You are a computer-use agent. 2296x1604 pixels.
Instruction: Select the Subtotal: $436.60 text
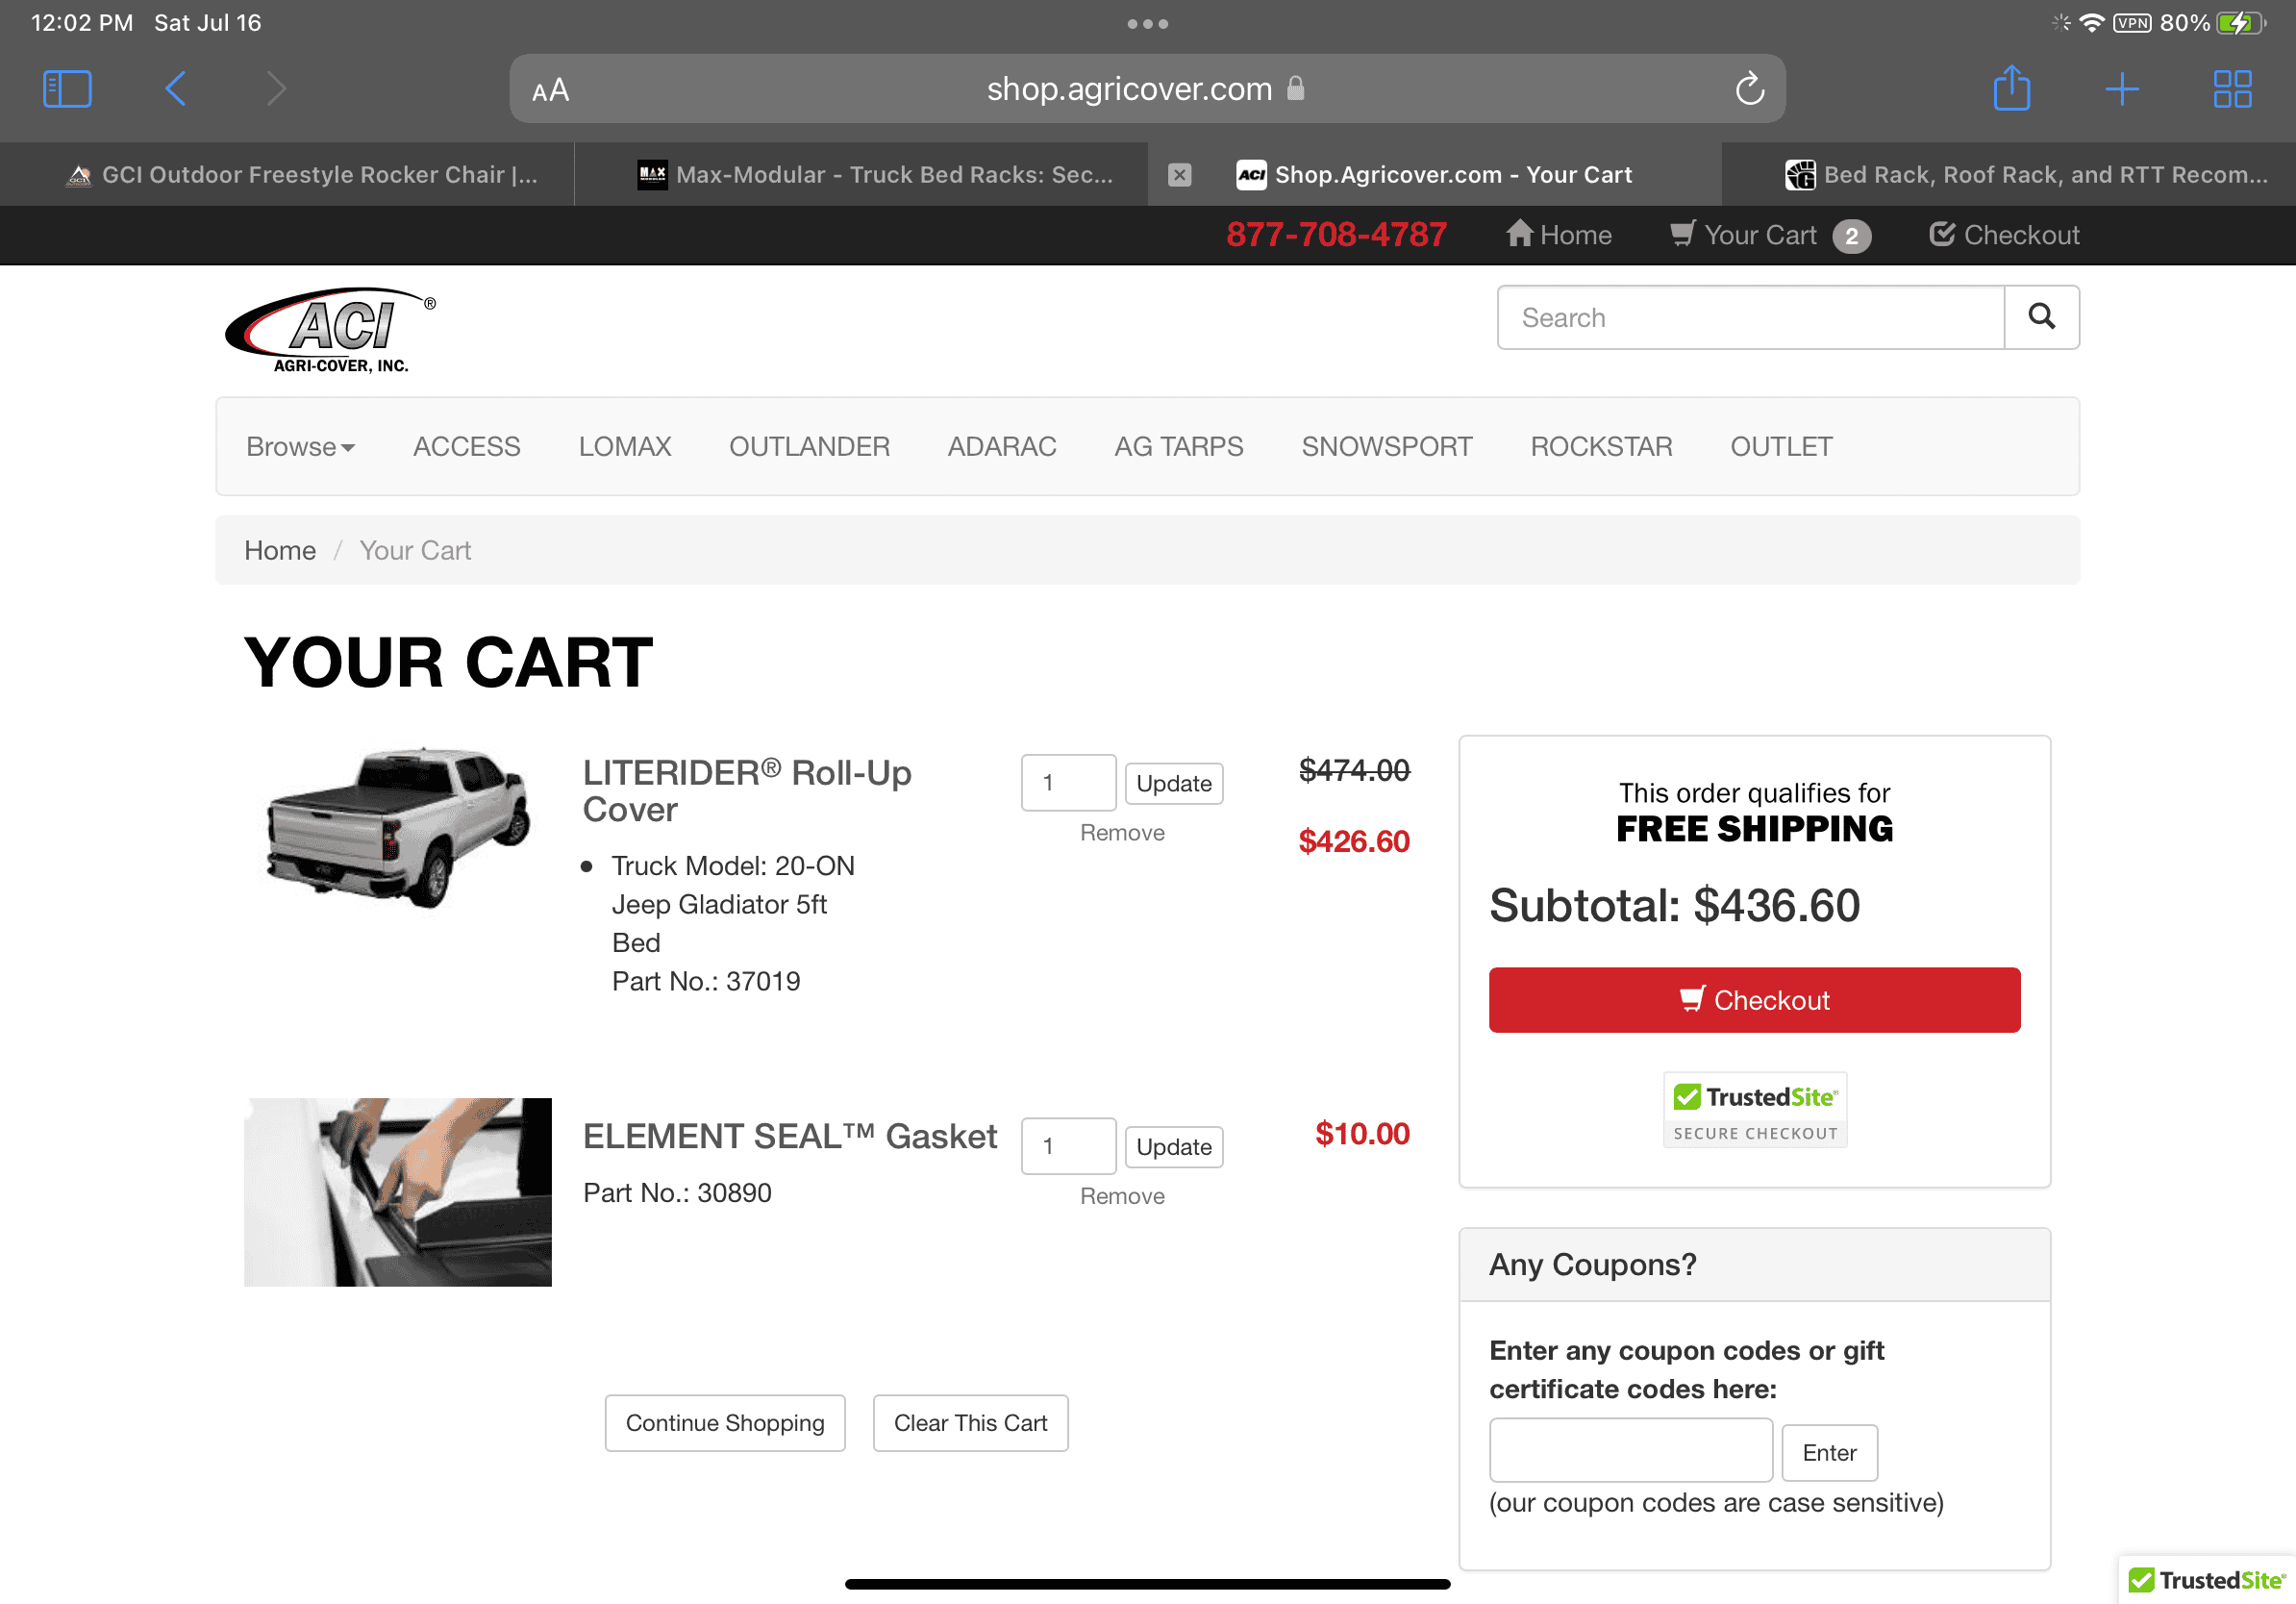(1674, 906)
